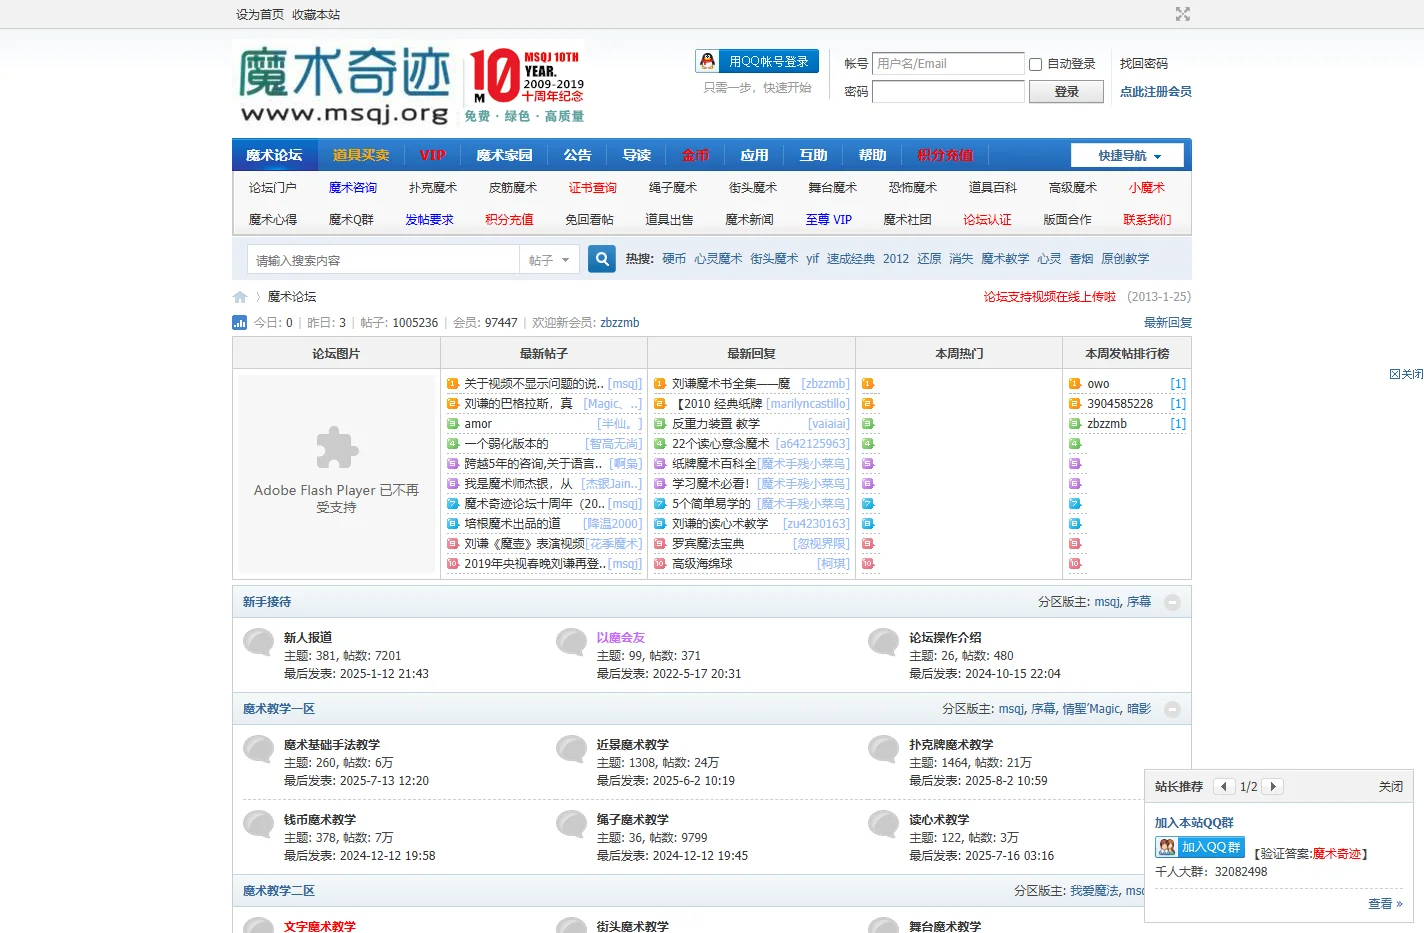
Task: Enable the 自动登录 checkbox
Action: pos(1035,64)
